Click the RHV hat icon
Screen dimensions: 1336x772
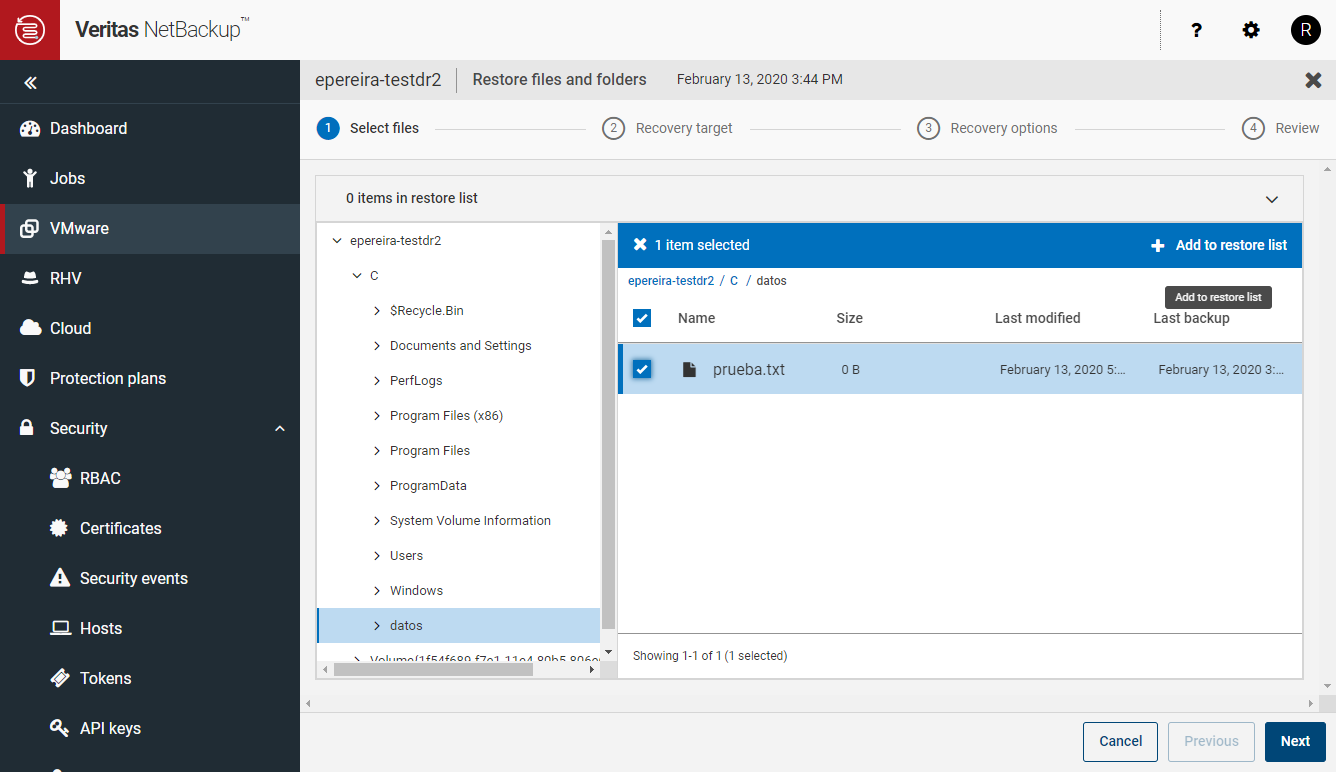30,278
